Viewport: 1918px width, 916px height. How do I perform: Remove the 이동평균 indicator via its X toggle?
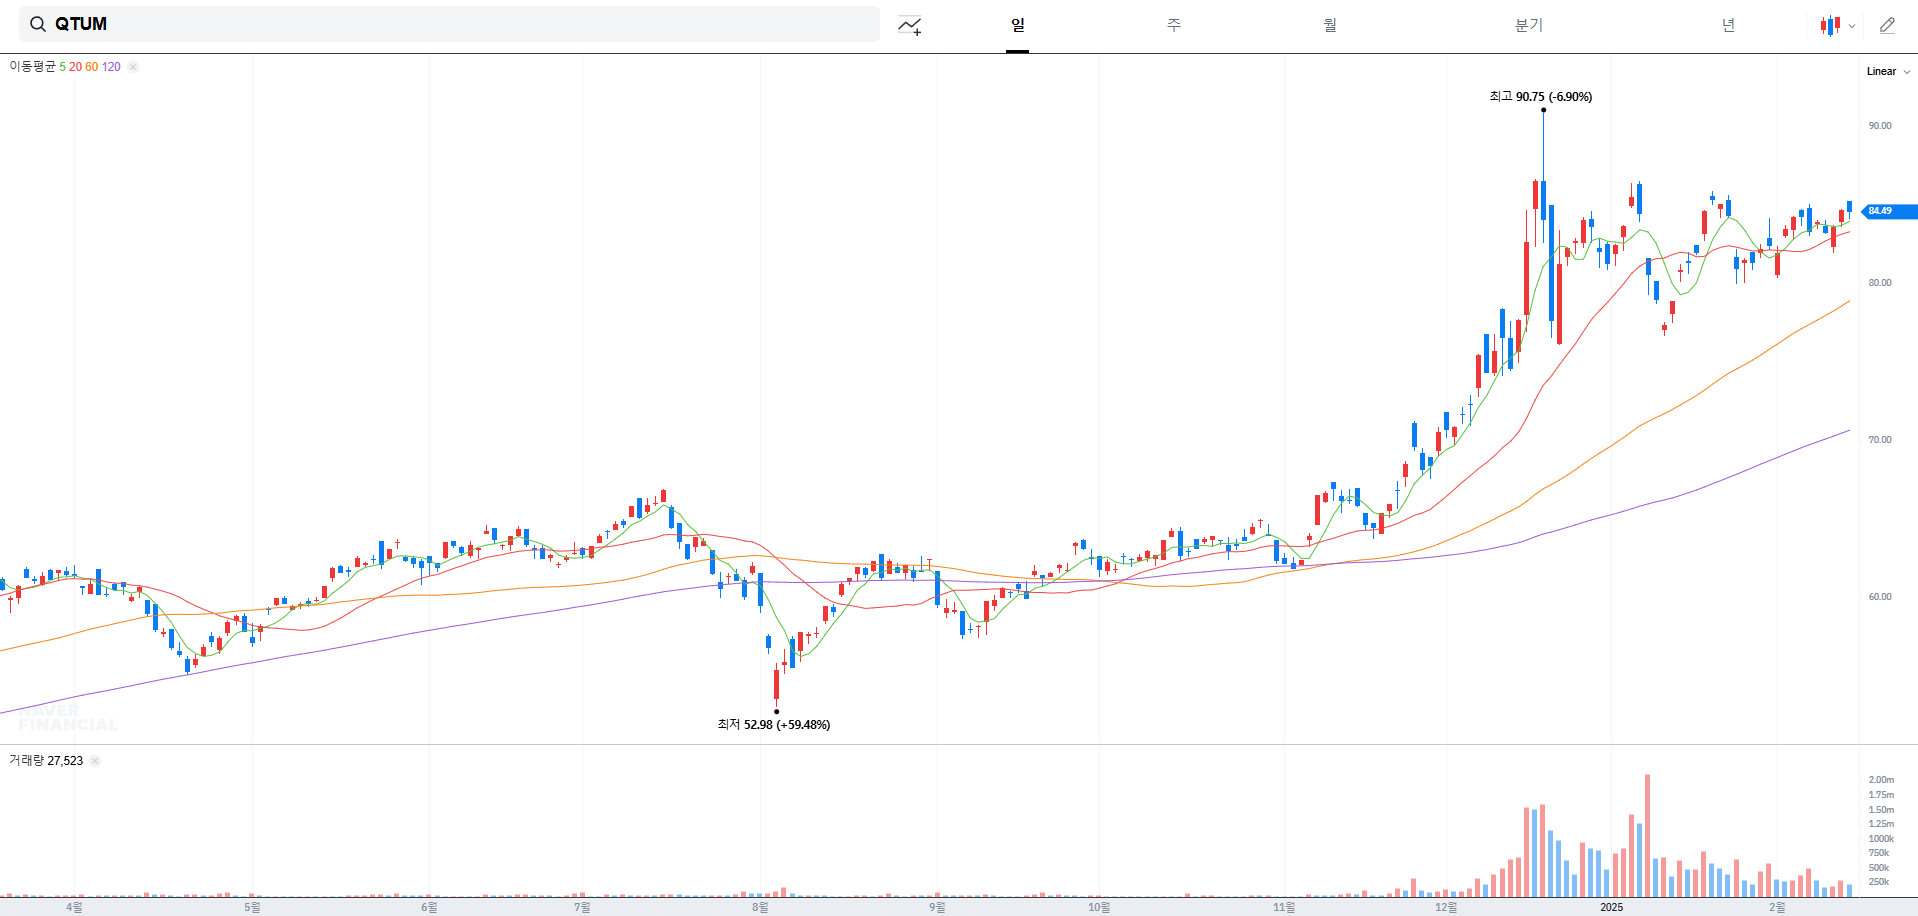[x=133, y=67]
